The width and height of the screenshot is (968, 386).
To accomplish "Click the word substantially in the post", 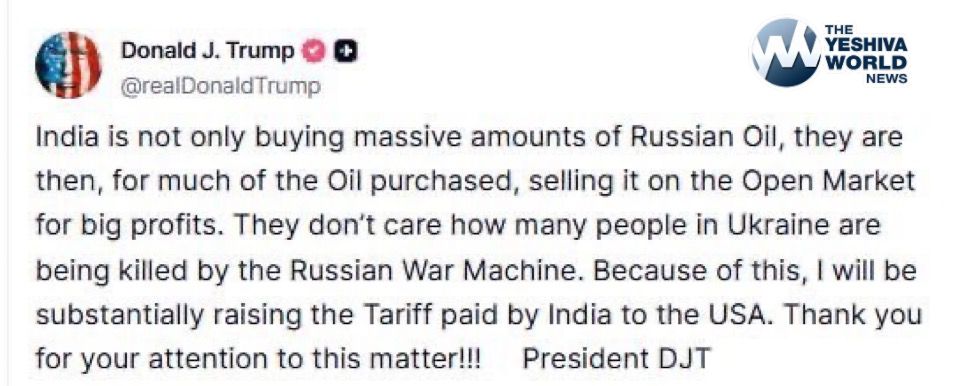I will click(119, 314).
